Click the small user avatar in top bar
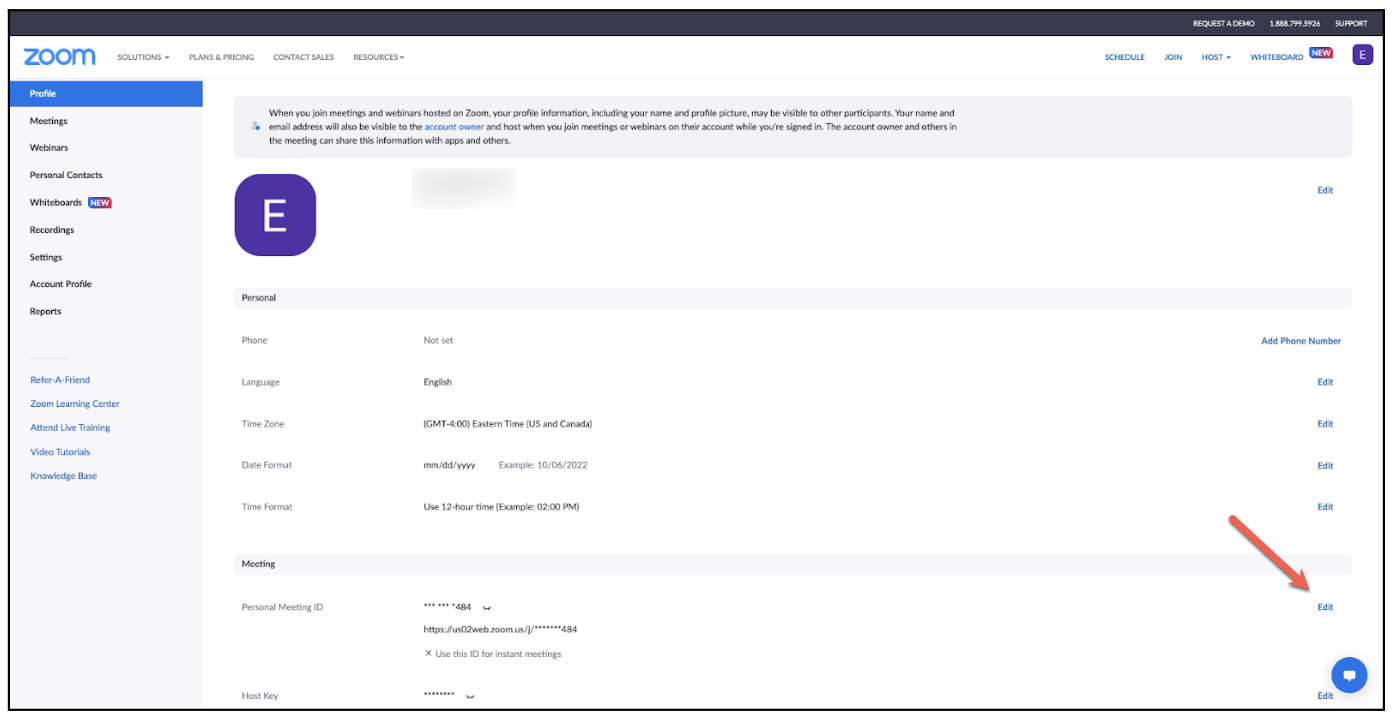Image resolution: width=1396 pixels, height=720 pixels. [x=1362, y=55]
